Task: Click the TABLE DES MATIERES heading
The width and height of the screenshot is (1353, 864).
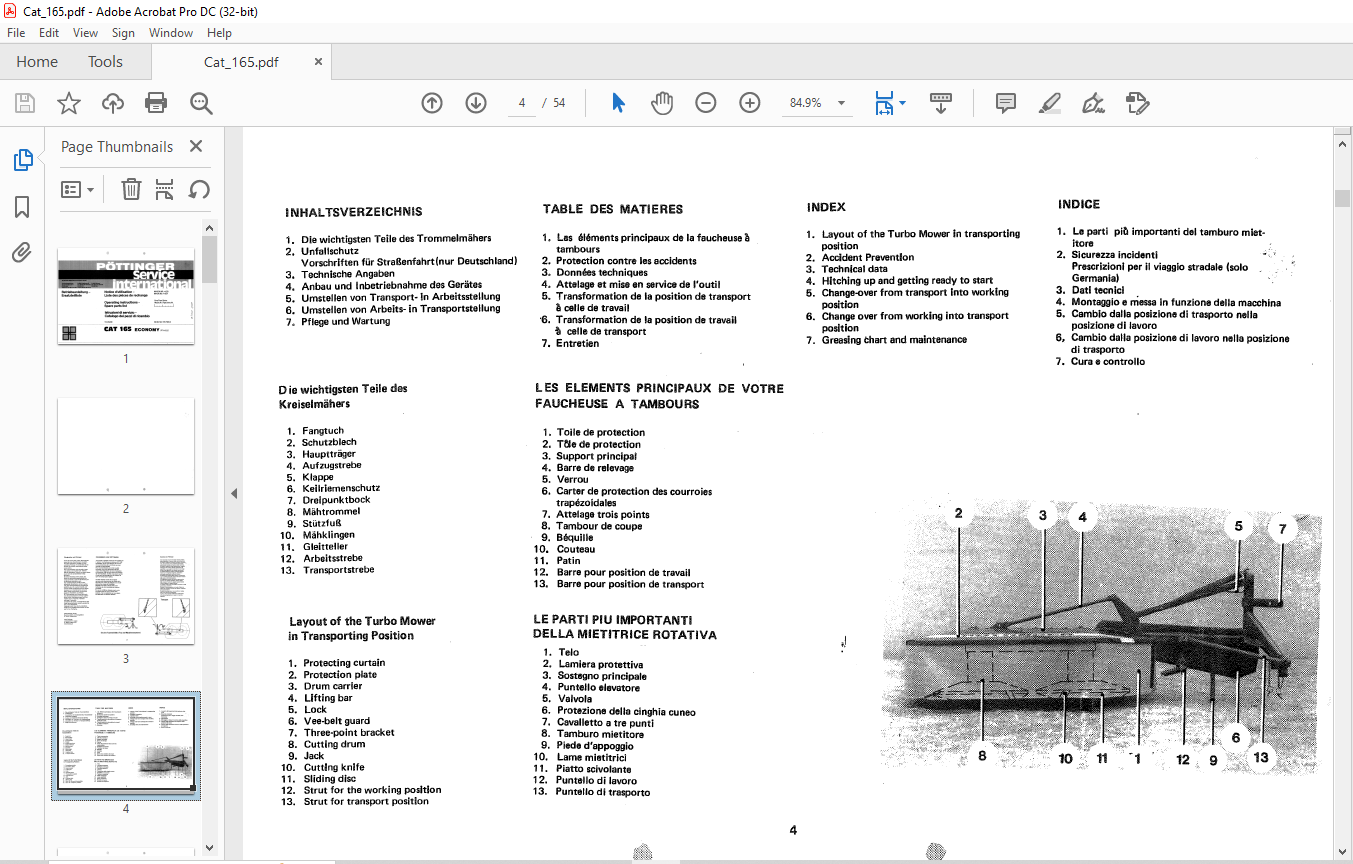Action: coord(613,209)
